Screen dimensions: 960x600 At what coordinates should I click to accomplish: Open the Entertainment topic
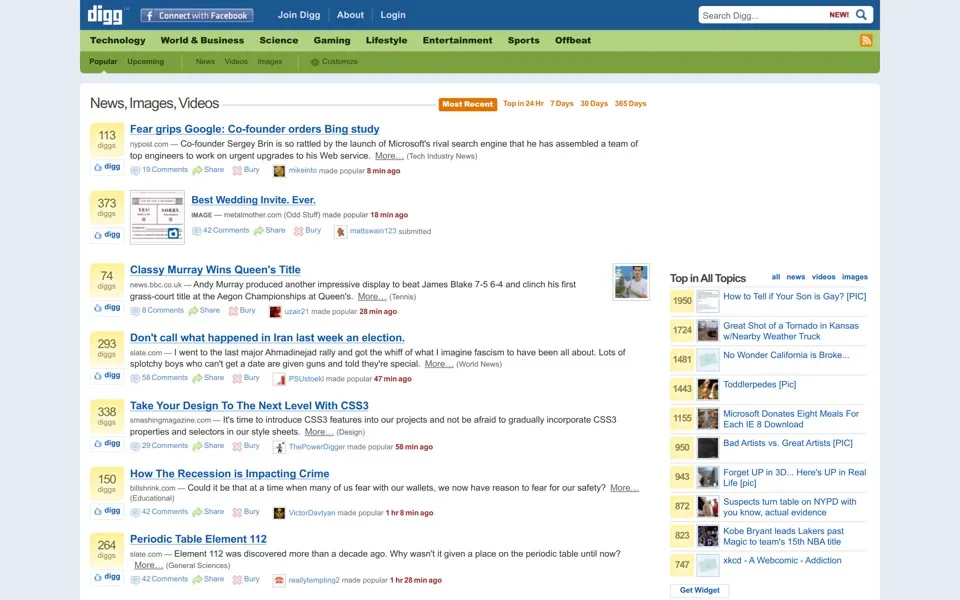point(457,40)
